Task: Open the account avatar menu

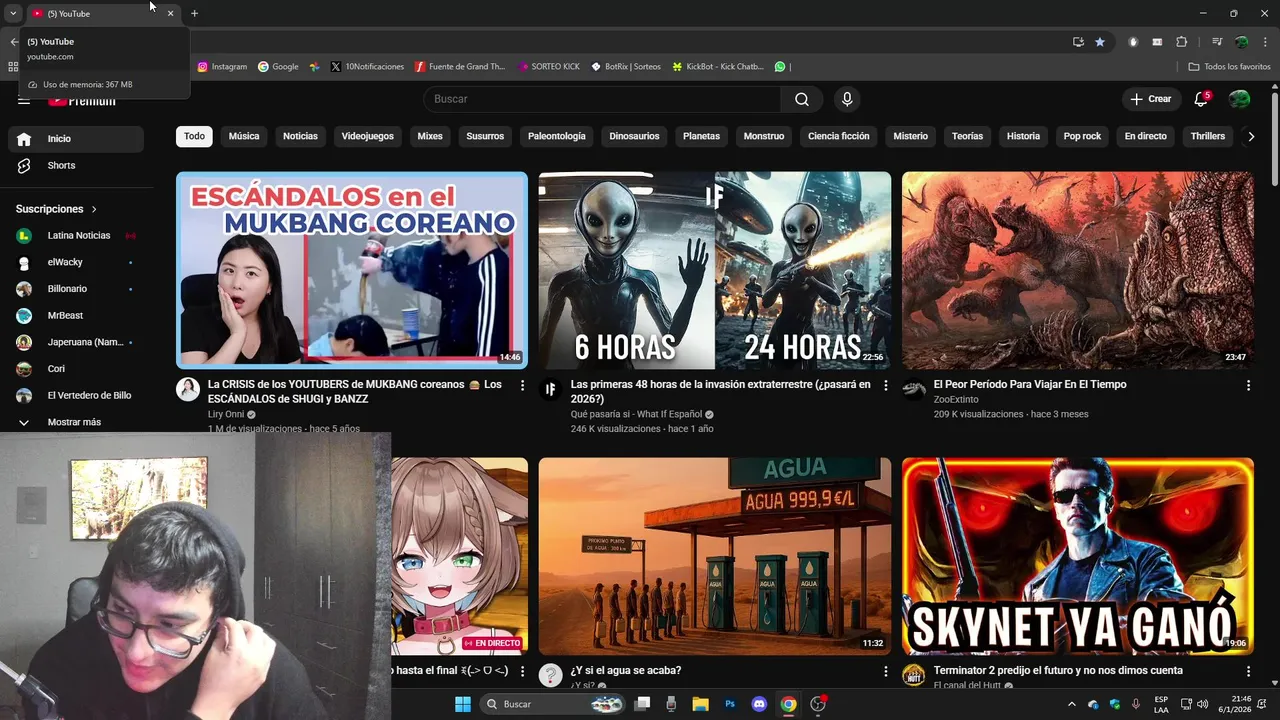Action: (x=1239, y=99)
